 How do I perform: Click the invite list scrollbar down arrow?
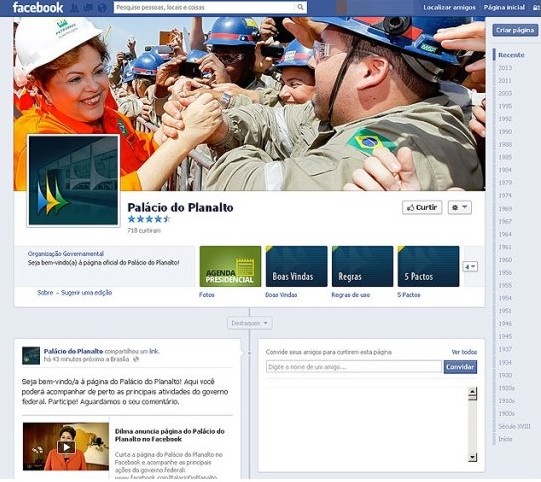[x=472, y=458]
